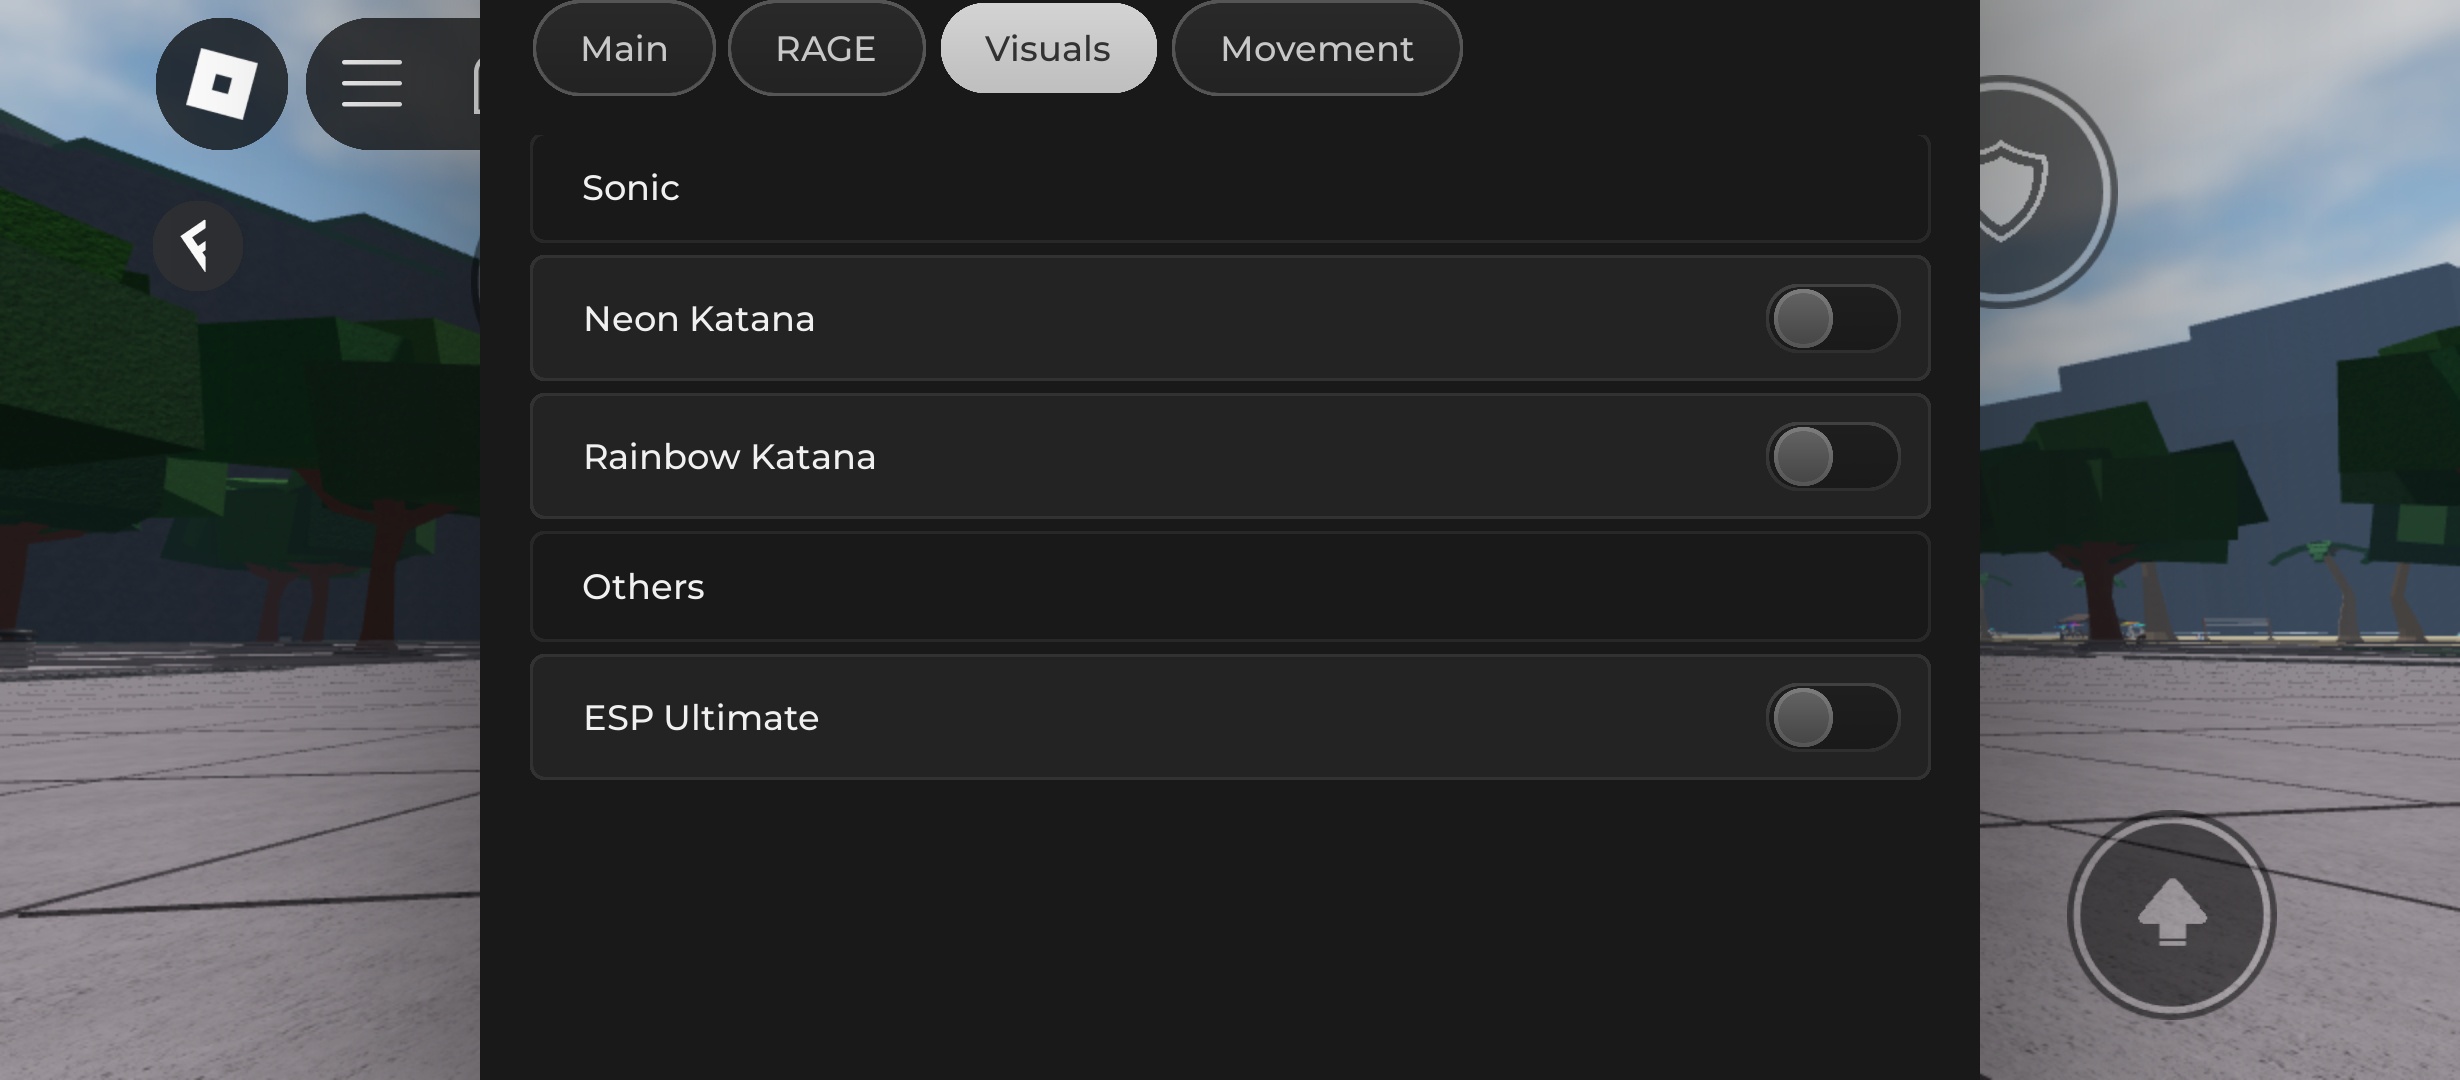Enable the Neon Katana toggle
The height and width of the screenshot is (1080, 2460).
pos(1833,318)
